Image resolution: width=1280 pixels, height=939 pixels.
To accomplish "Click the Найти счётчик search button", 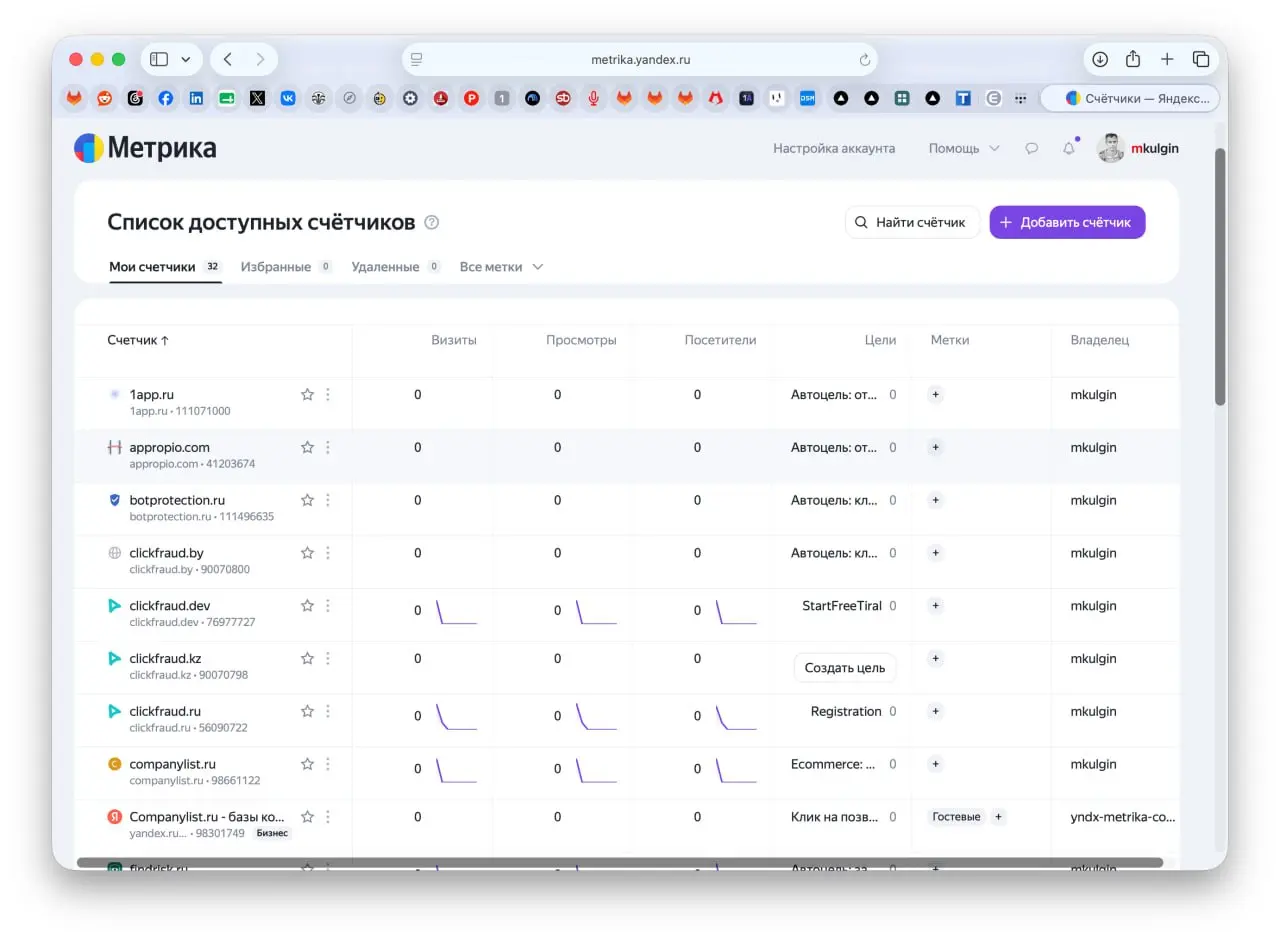I will (912, 222).
